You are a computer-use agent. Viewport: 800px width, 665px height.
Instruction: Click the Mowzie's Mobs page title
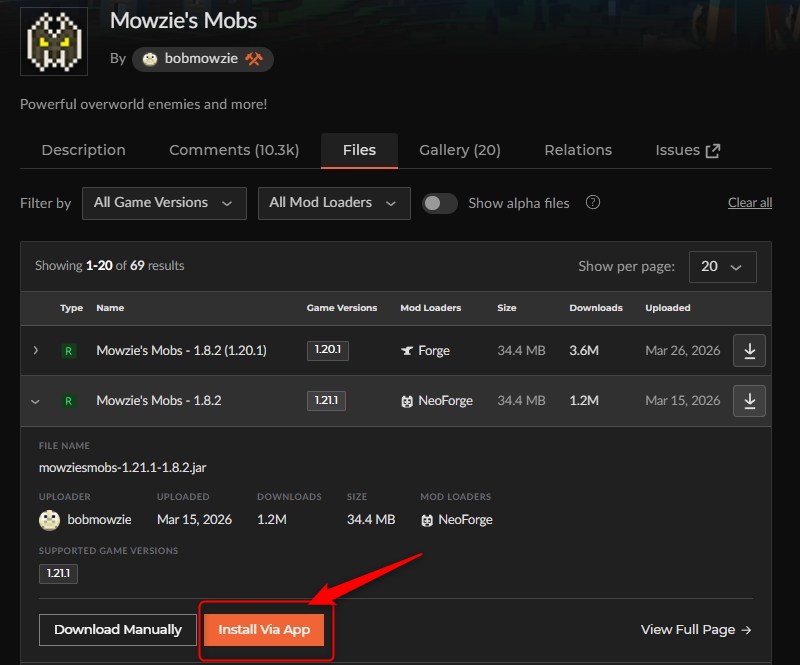[183, 21]
